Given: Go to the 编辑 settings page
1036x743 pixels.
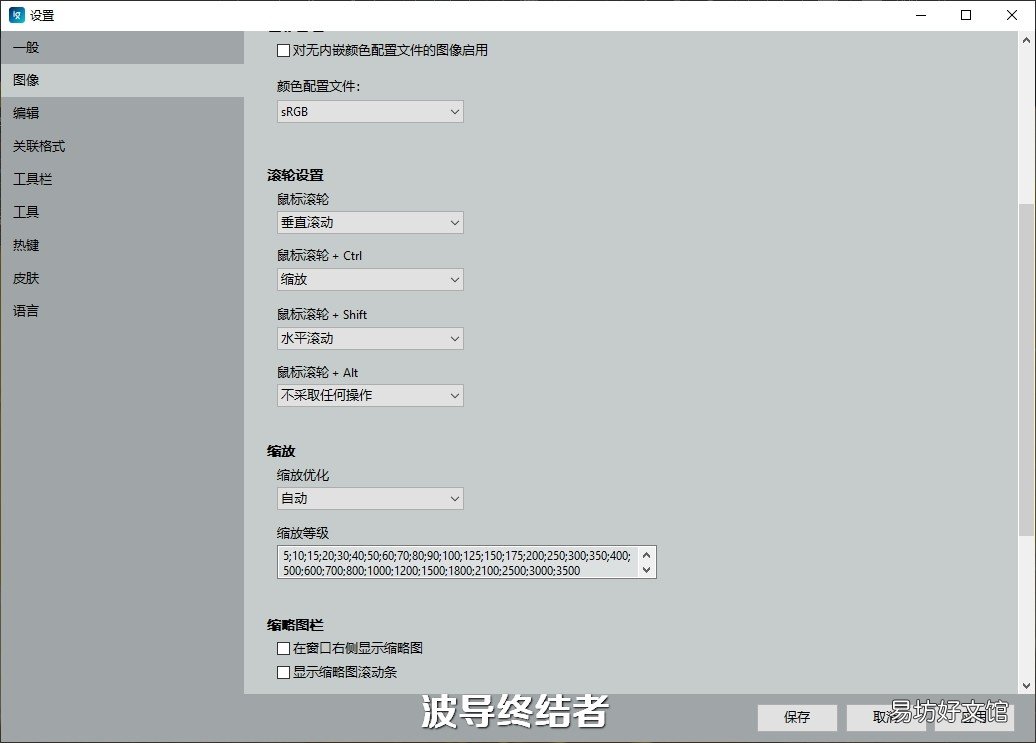Looking at the screenshot, I should click(122, 114).
